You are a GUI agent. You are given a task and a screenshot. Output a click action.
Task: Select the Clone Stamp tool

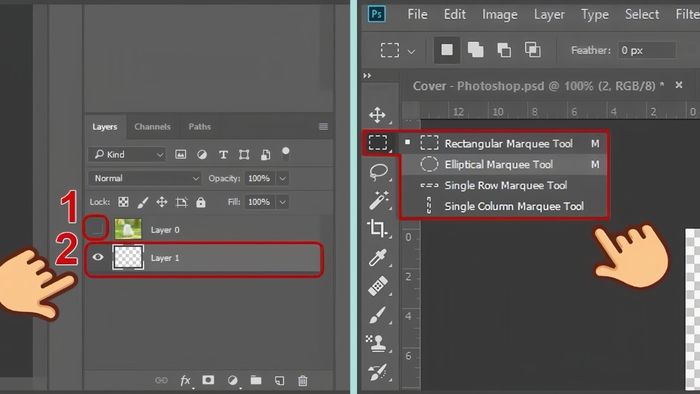[x=377, y=344]
